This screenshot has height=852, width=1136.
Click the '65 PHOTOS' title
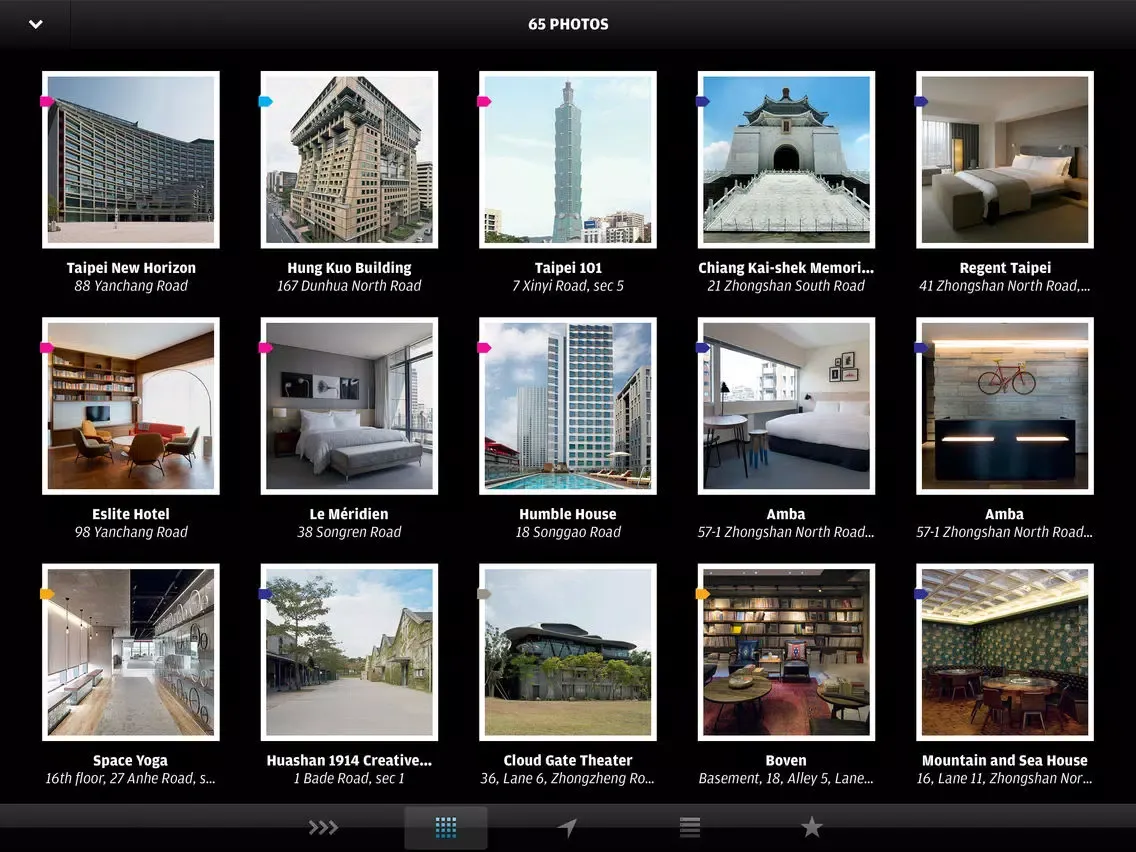point(568,24)
